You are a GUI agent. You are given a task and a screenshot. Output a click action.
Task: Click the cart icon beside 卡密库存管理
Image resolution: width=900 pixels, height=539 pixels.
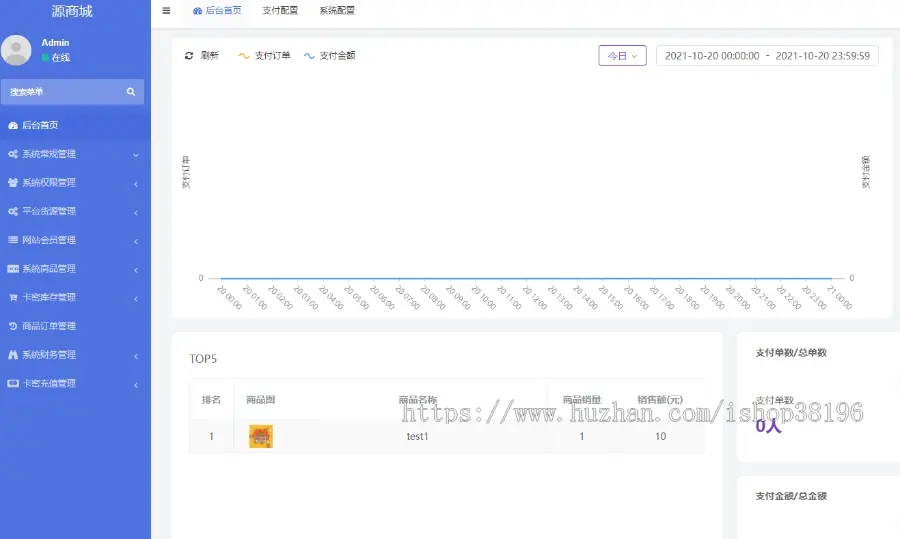pos(13,298)
